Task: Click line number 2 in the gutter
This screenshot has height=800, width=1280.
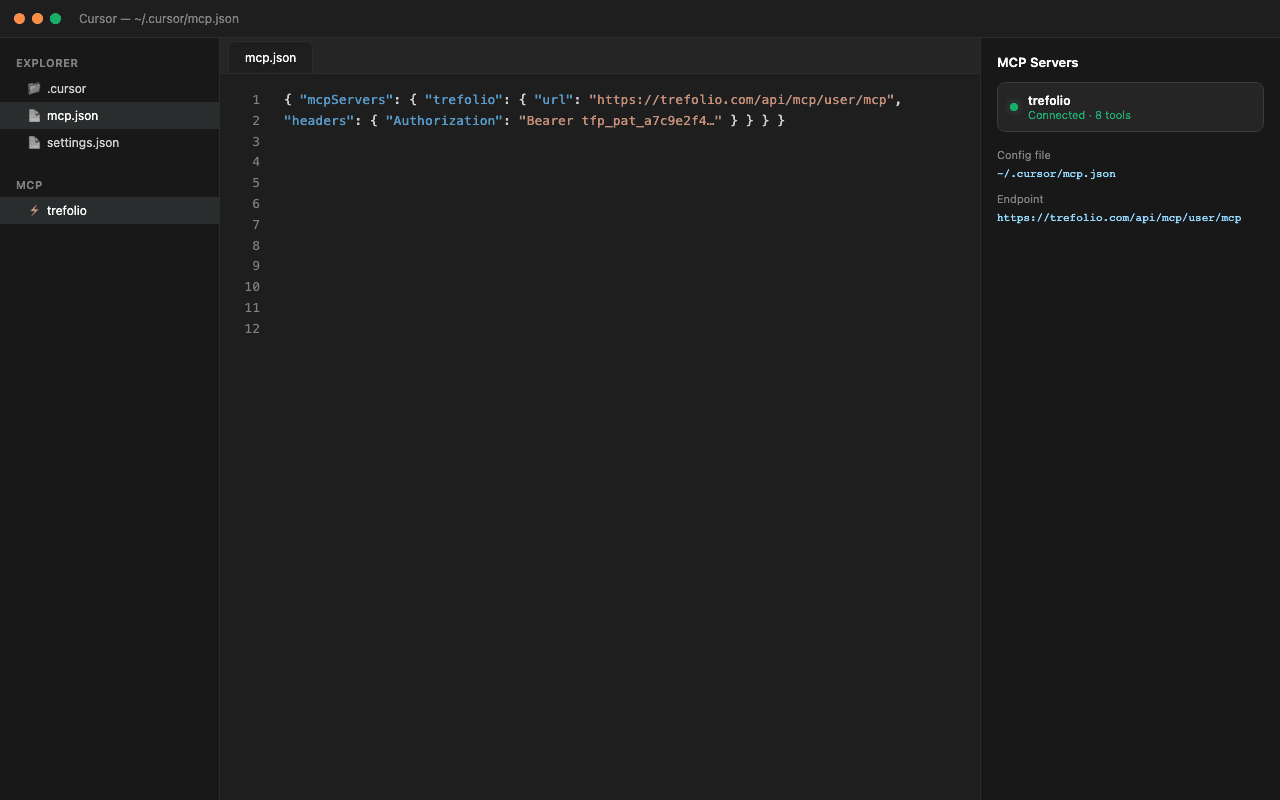Action: click(x=256, y=121)
